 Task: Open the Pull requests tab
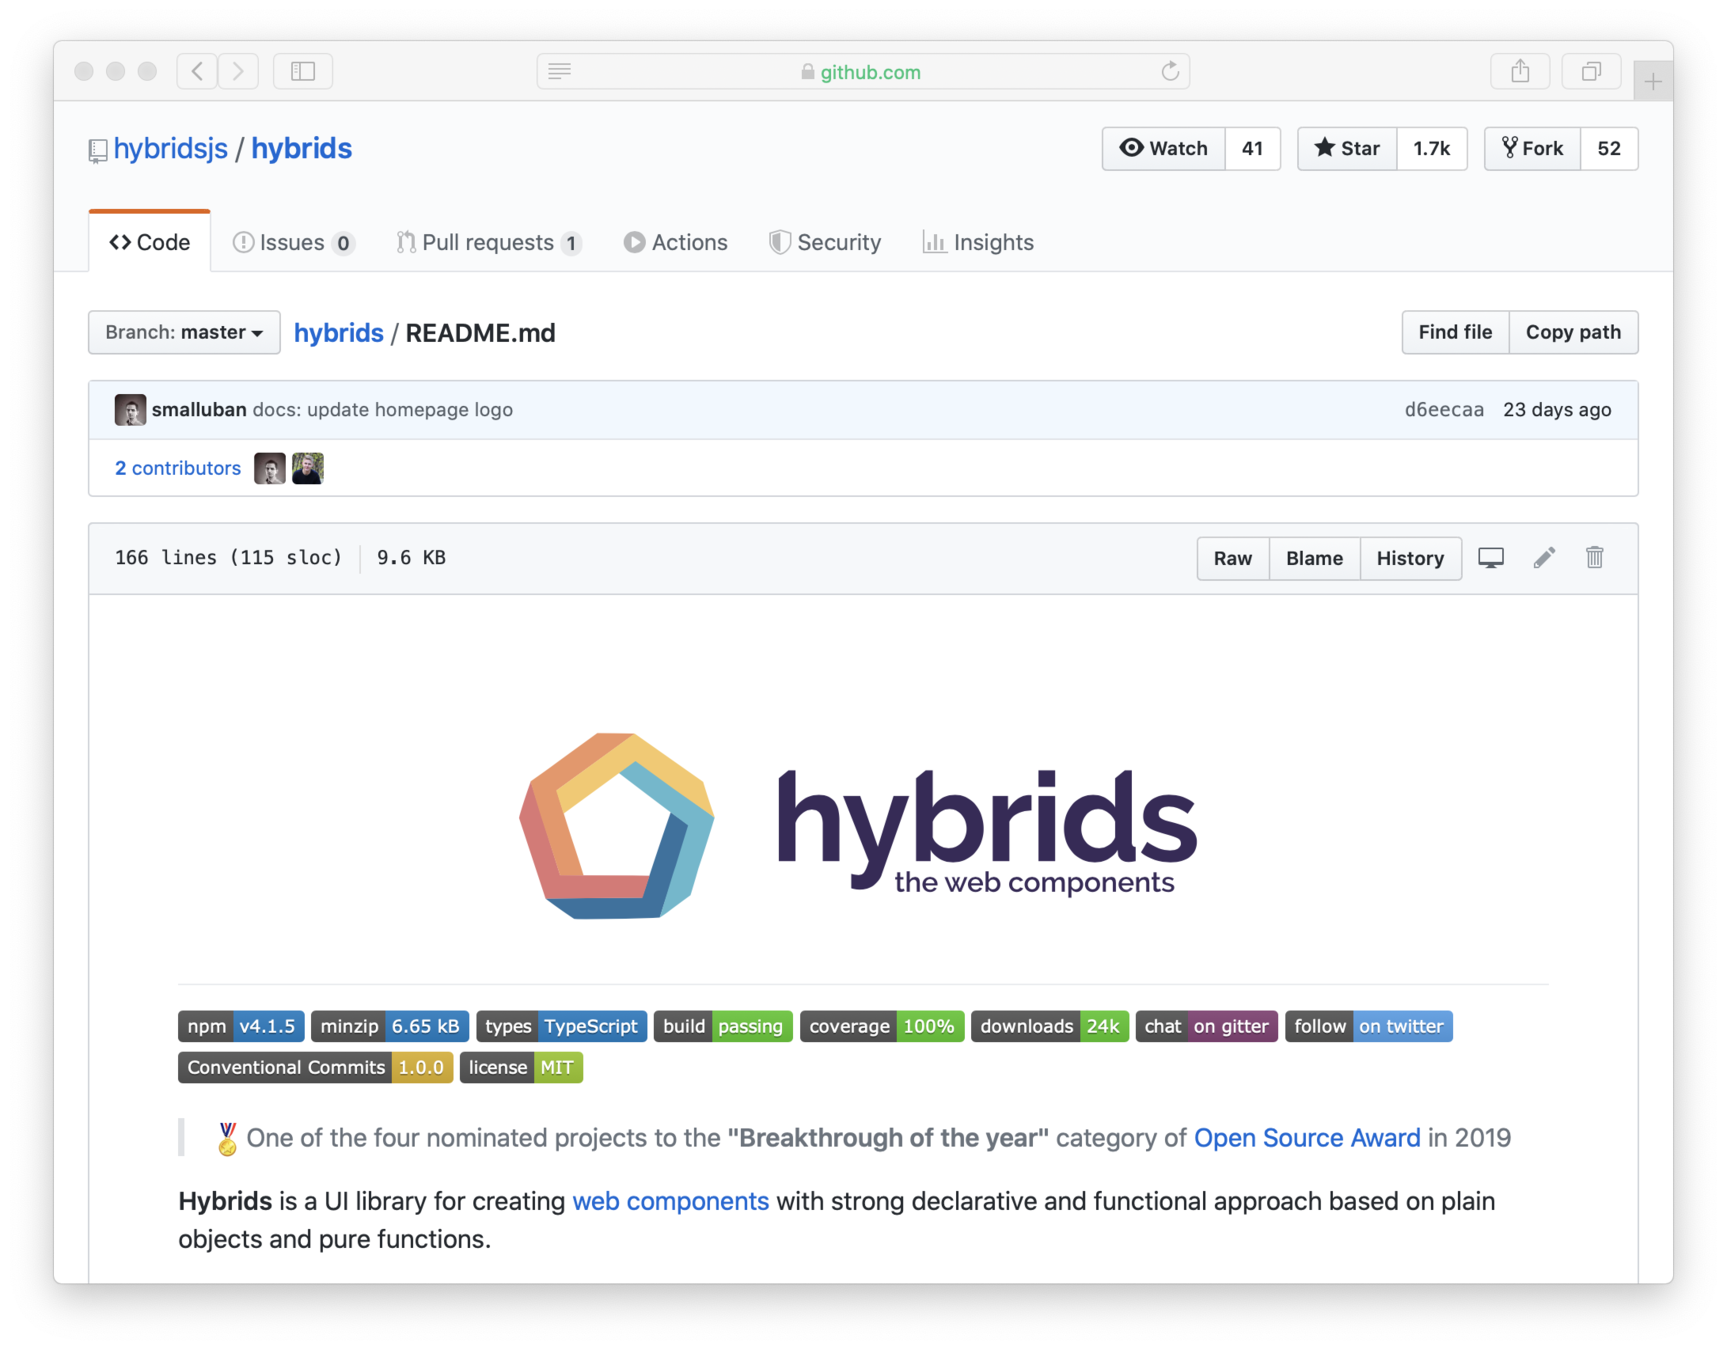489,242
